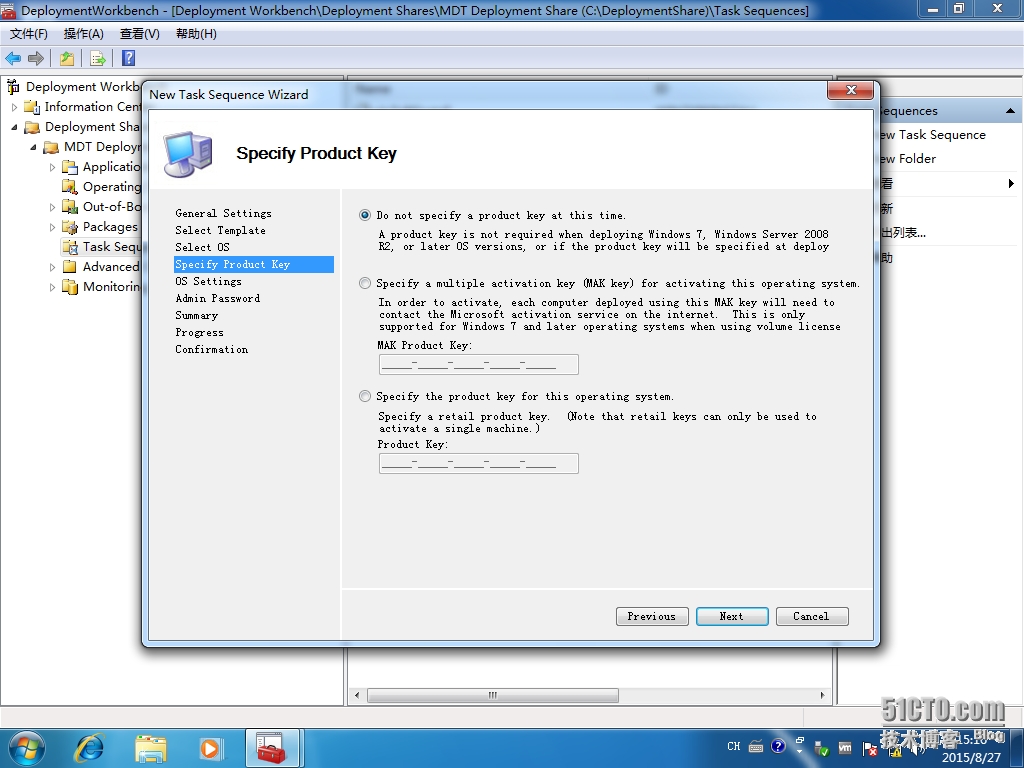Click the Select OS wizard step
1024x768 pixels.
[202, 248]
